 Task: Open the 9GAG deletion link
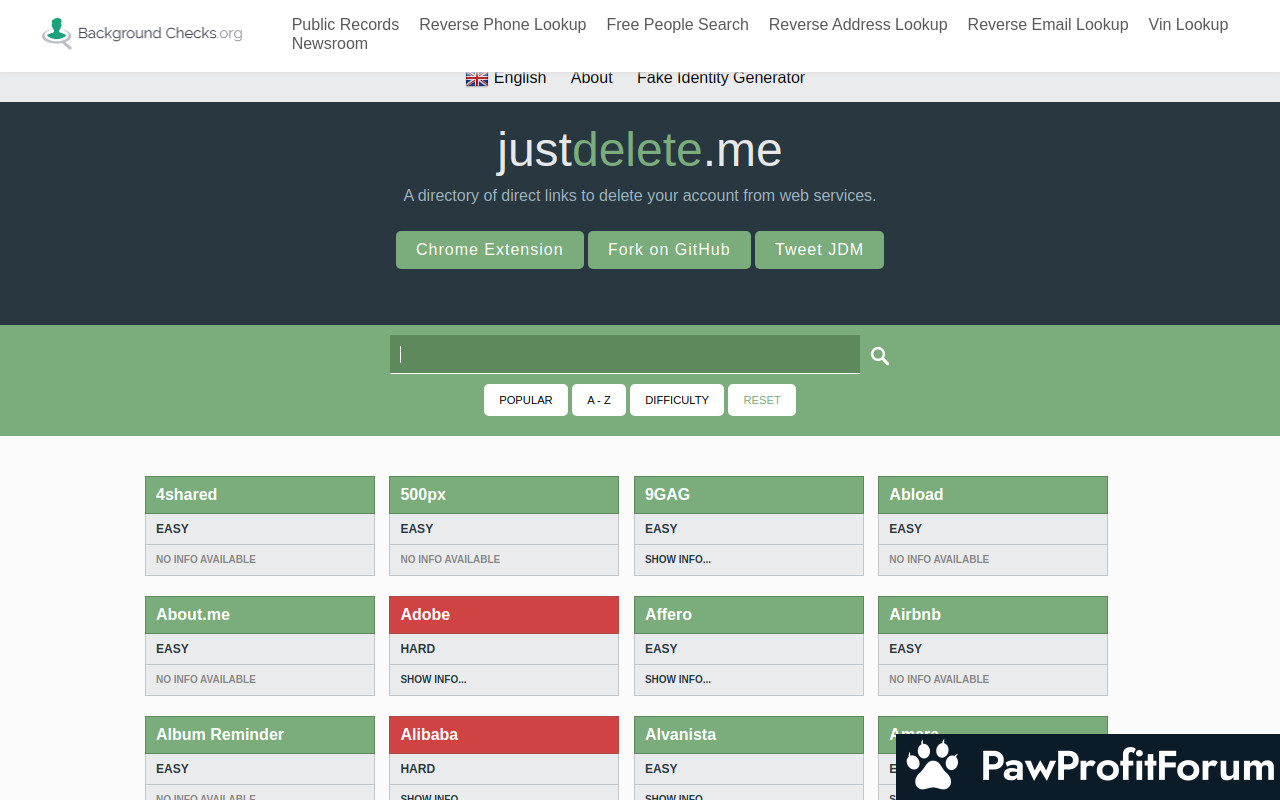tap(749, 495)
